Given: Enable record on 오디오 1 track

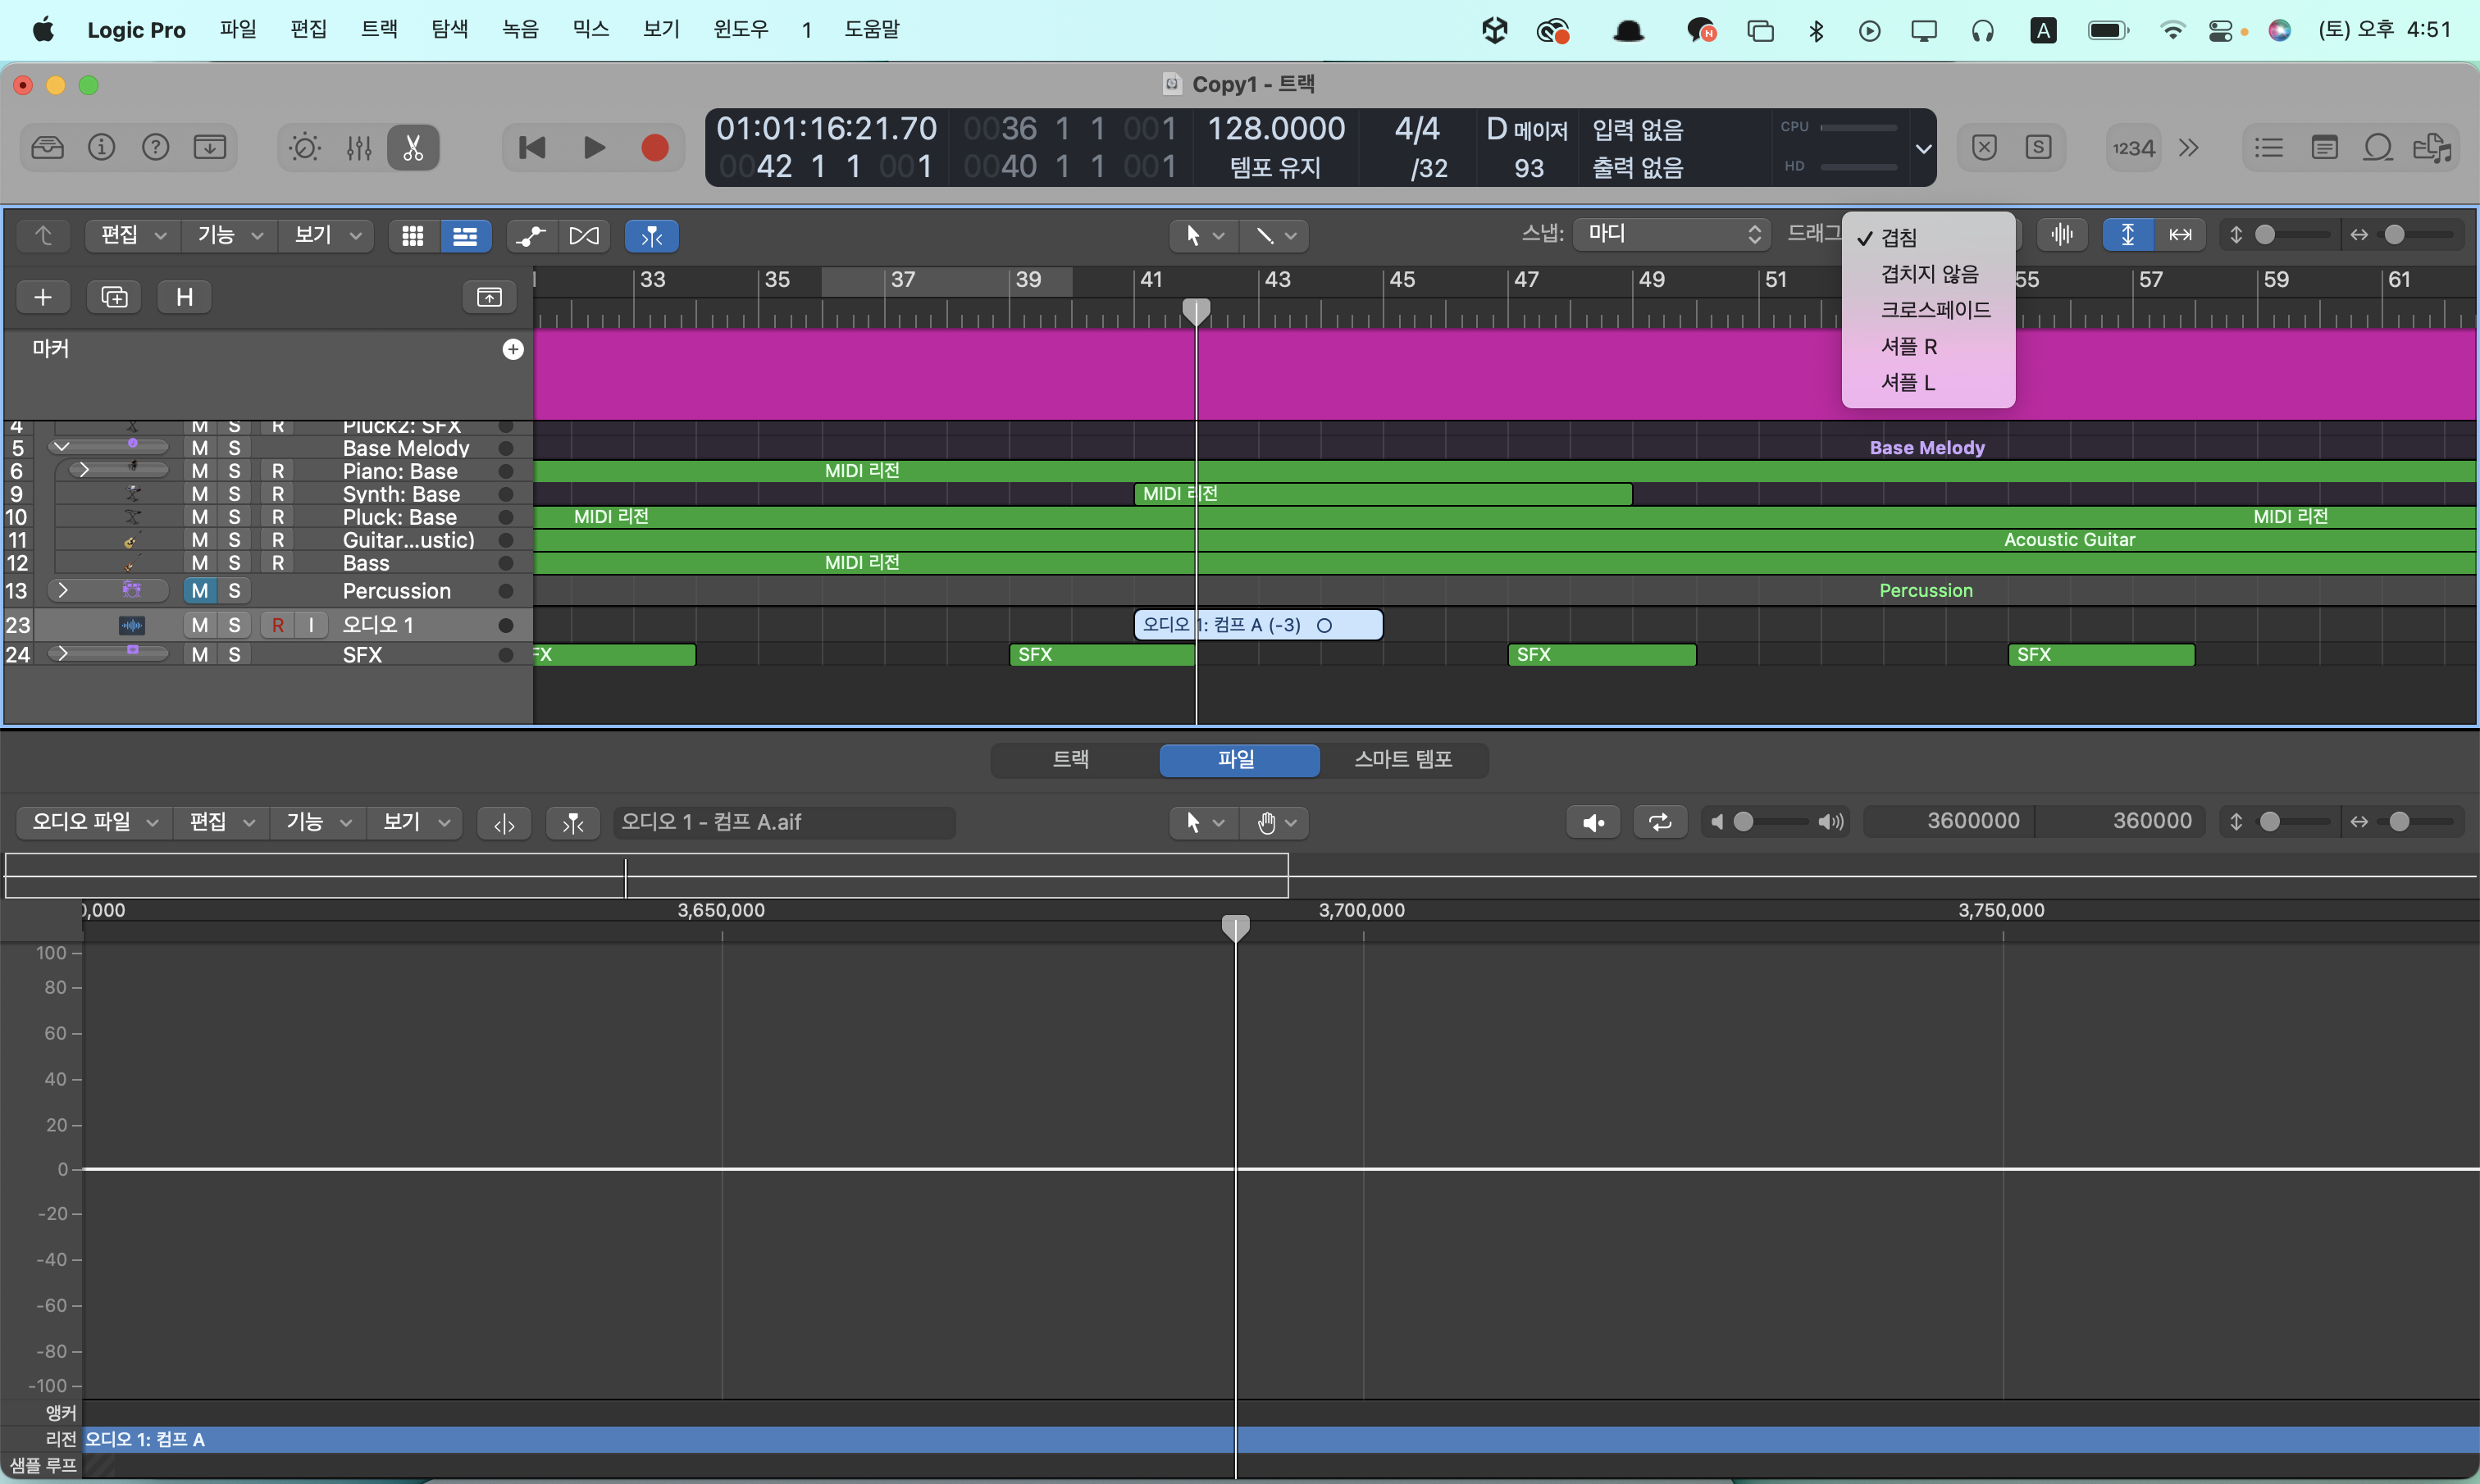Looking at the screenshot, I should pyautogui.click(x=278, y=625).
